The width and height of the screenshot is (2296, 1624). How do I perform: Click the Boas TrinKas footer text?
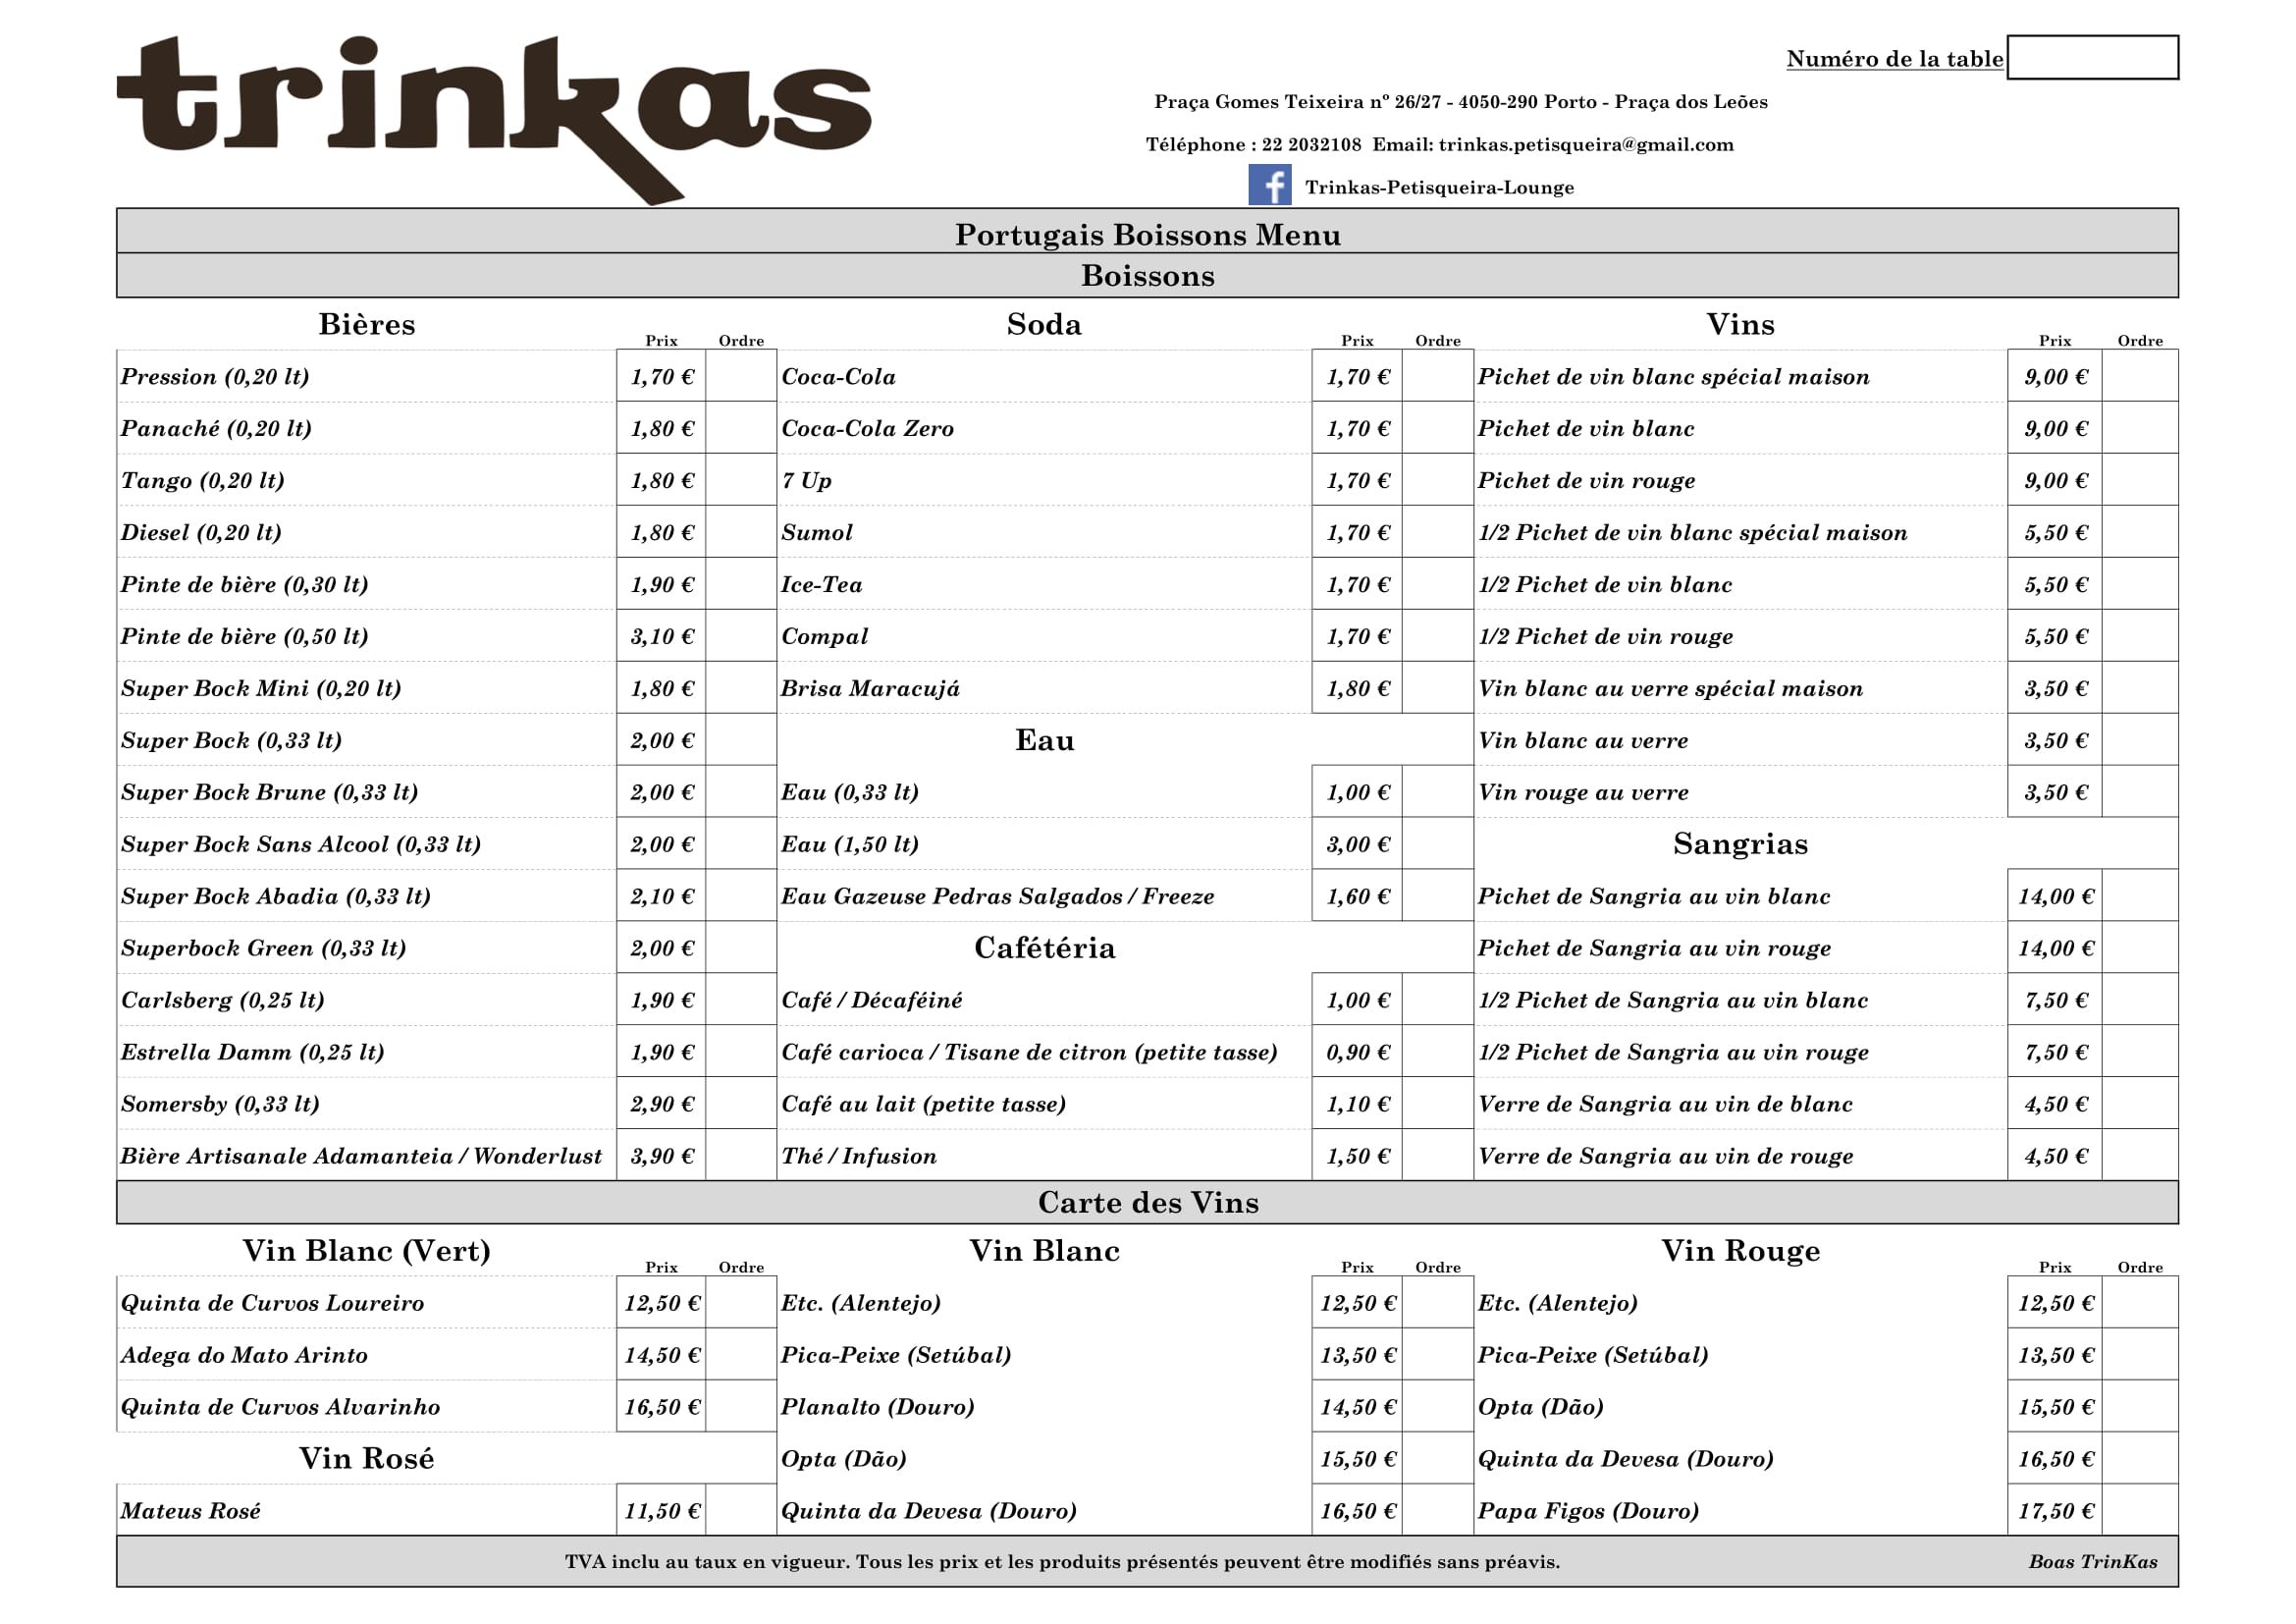click(2092, 1562)
